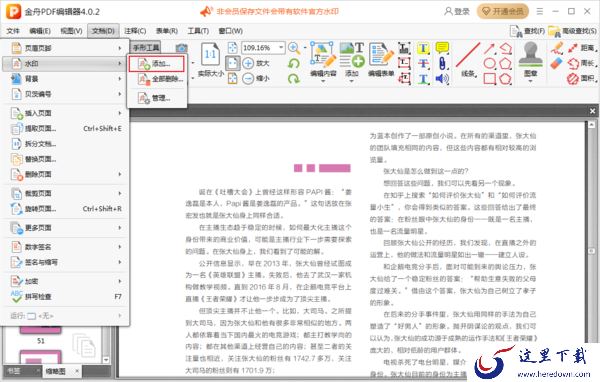Choose 全部删除... in the watermark submenu

click(x=157, y=79)
